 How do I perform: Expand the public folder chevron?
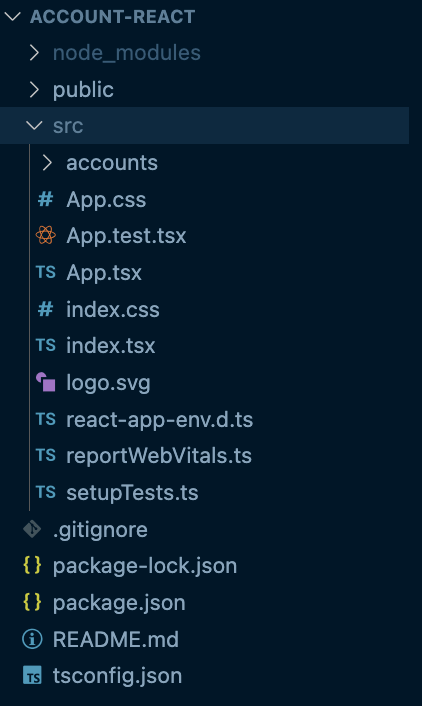(x=34, y=90)
